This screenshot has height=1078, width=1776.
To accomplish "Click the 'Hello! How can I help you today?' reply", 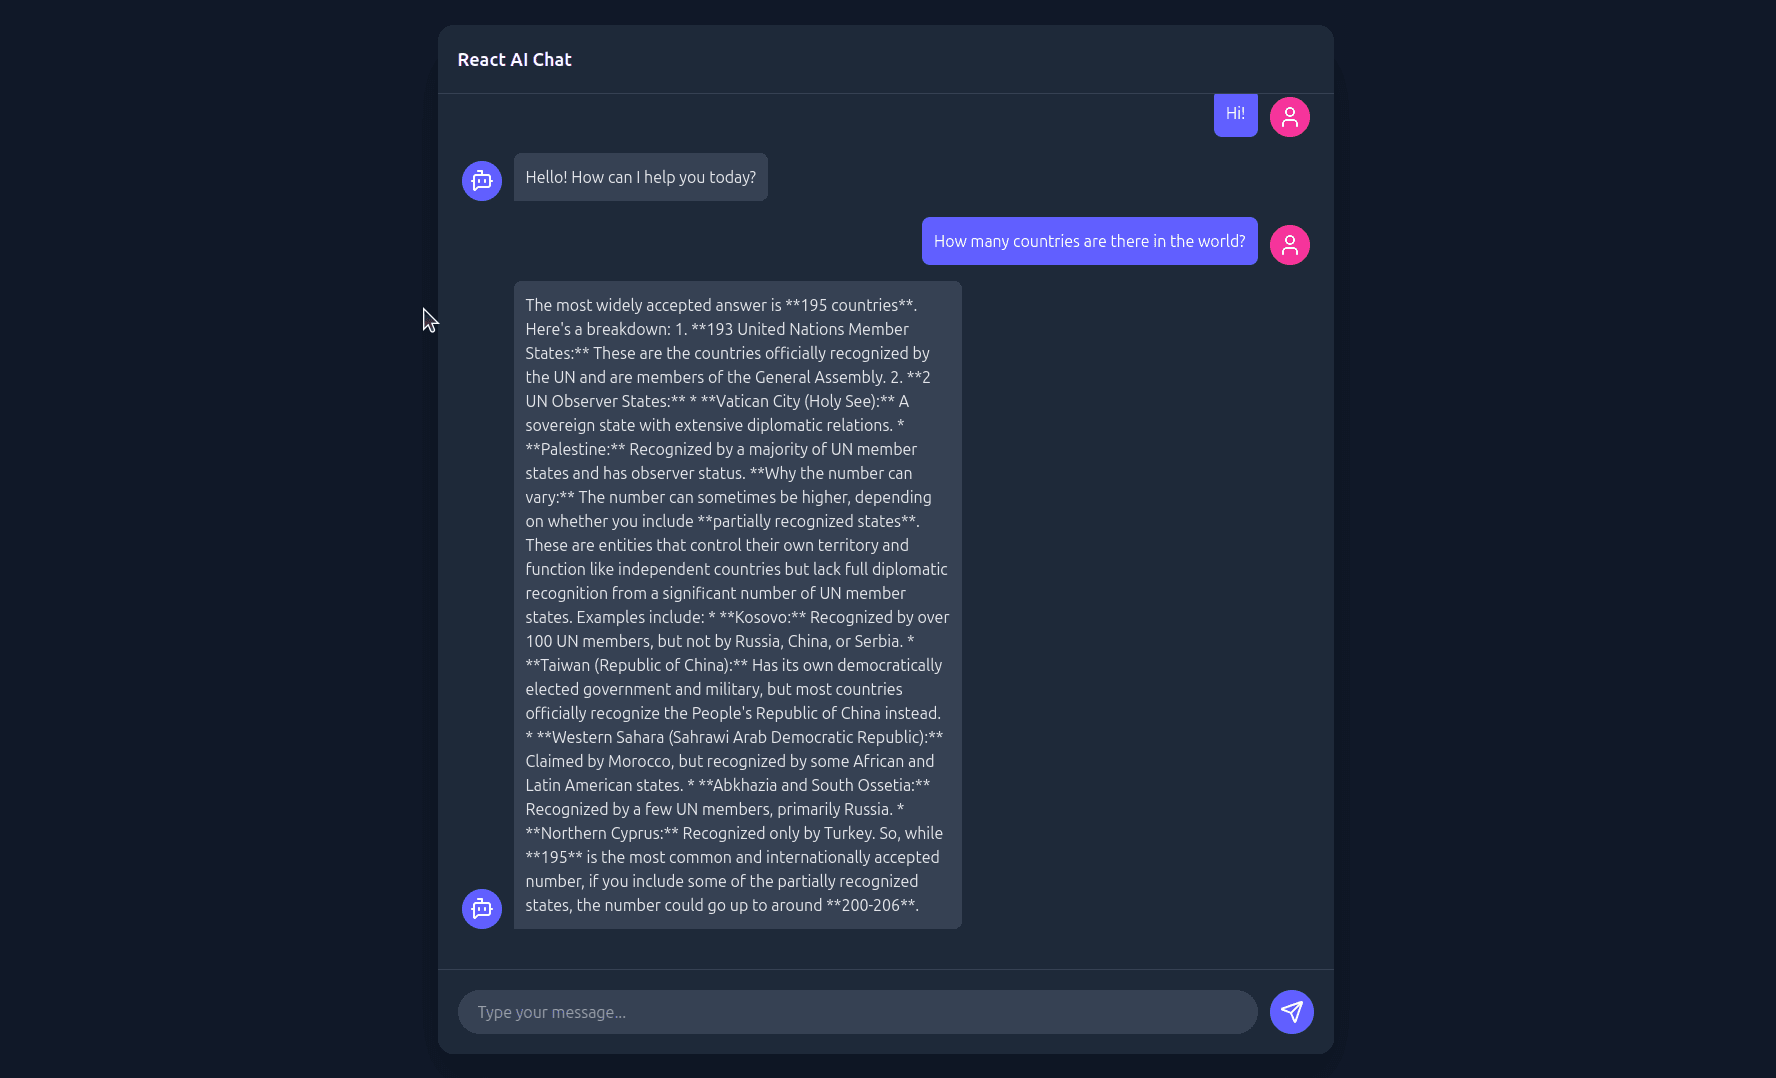I will 640,177.
